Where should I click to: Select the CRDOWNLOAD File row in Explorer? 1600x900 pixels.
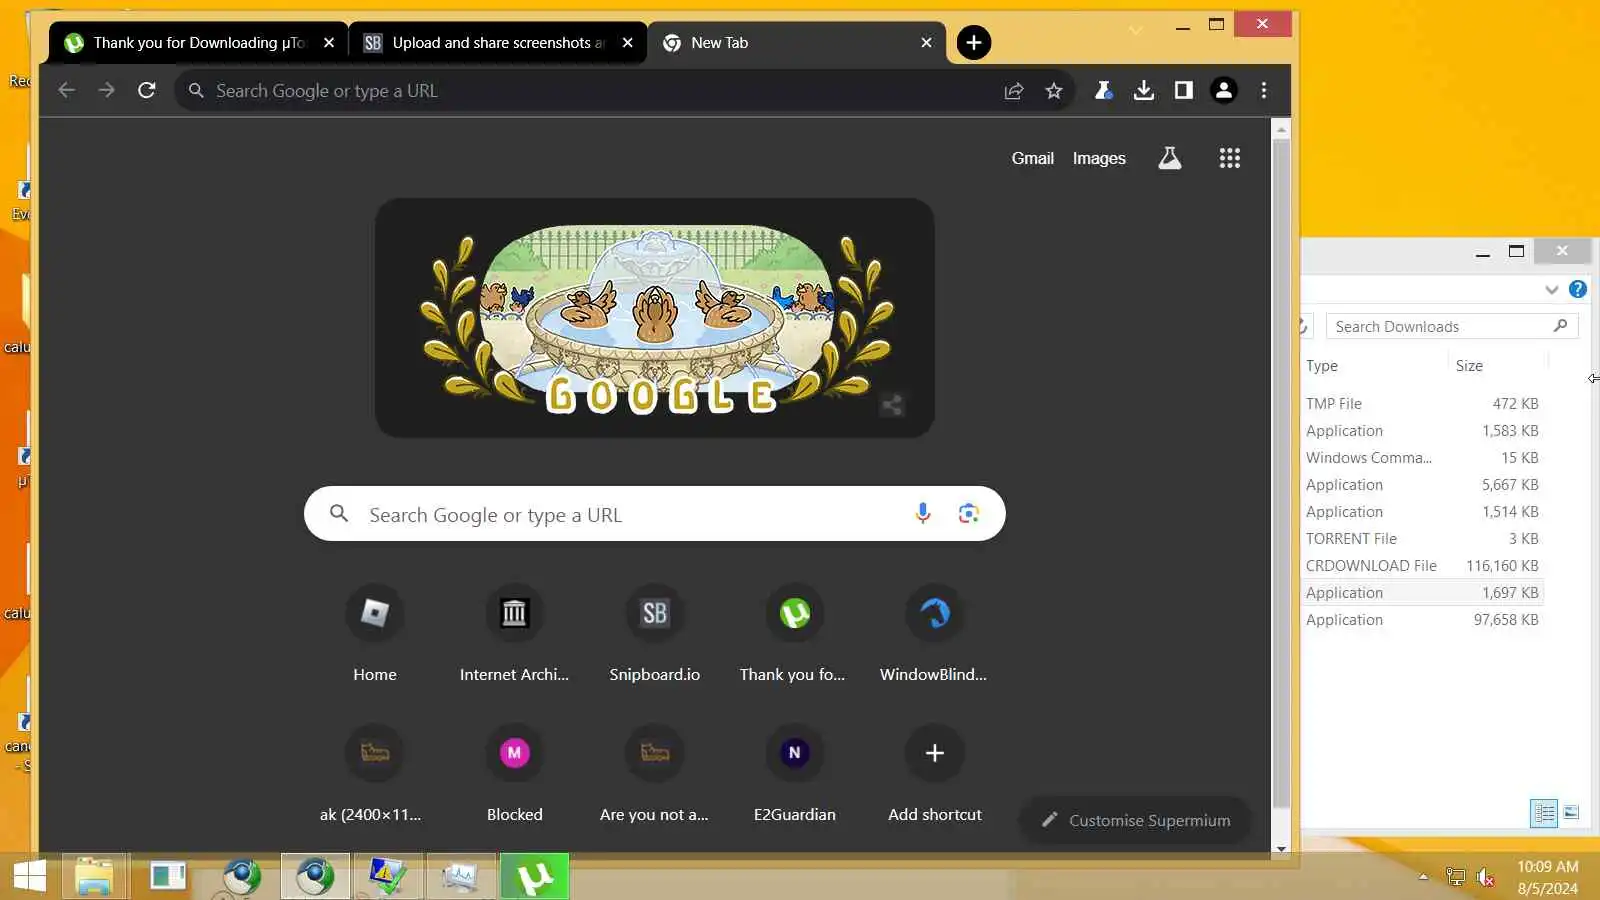1422,566
